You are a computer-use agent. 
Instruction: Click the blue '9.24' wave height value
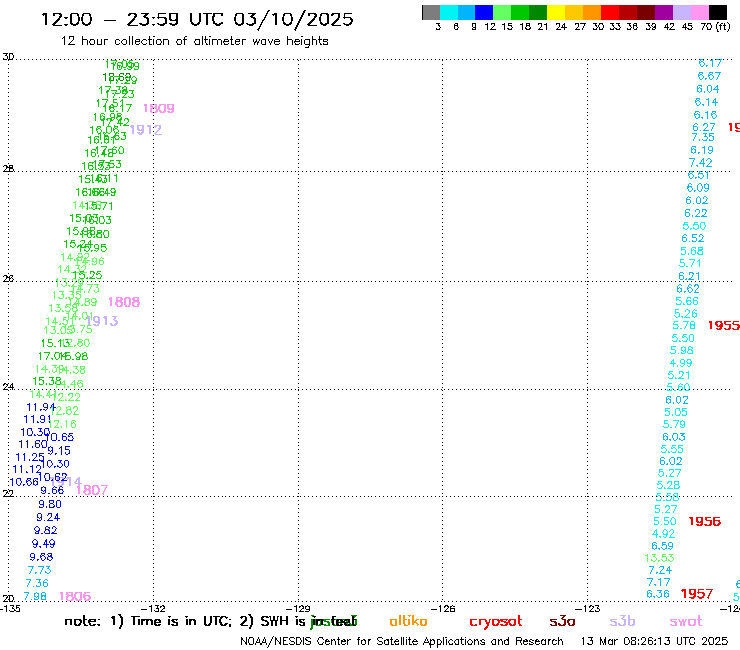48,517
